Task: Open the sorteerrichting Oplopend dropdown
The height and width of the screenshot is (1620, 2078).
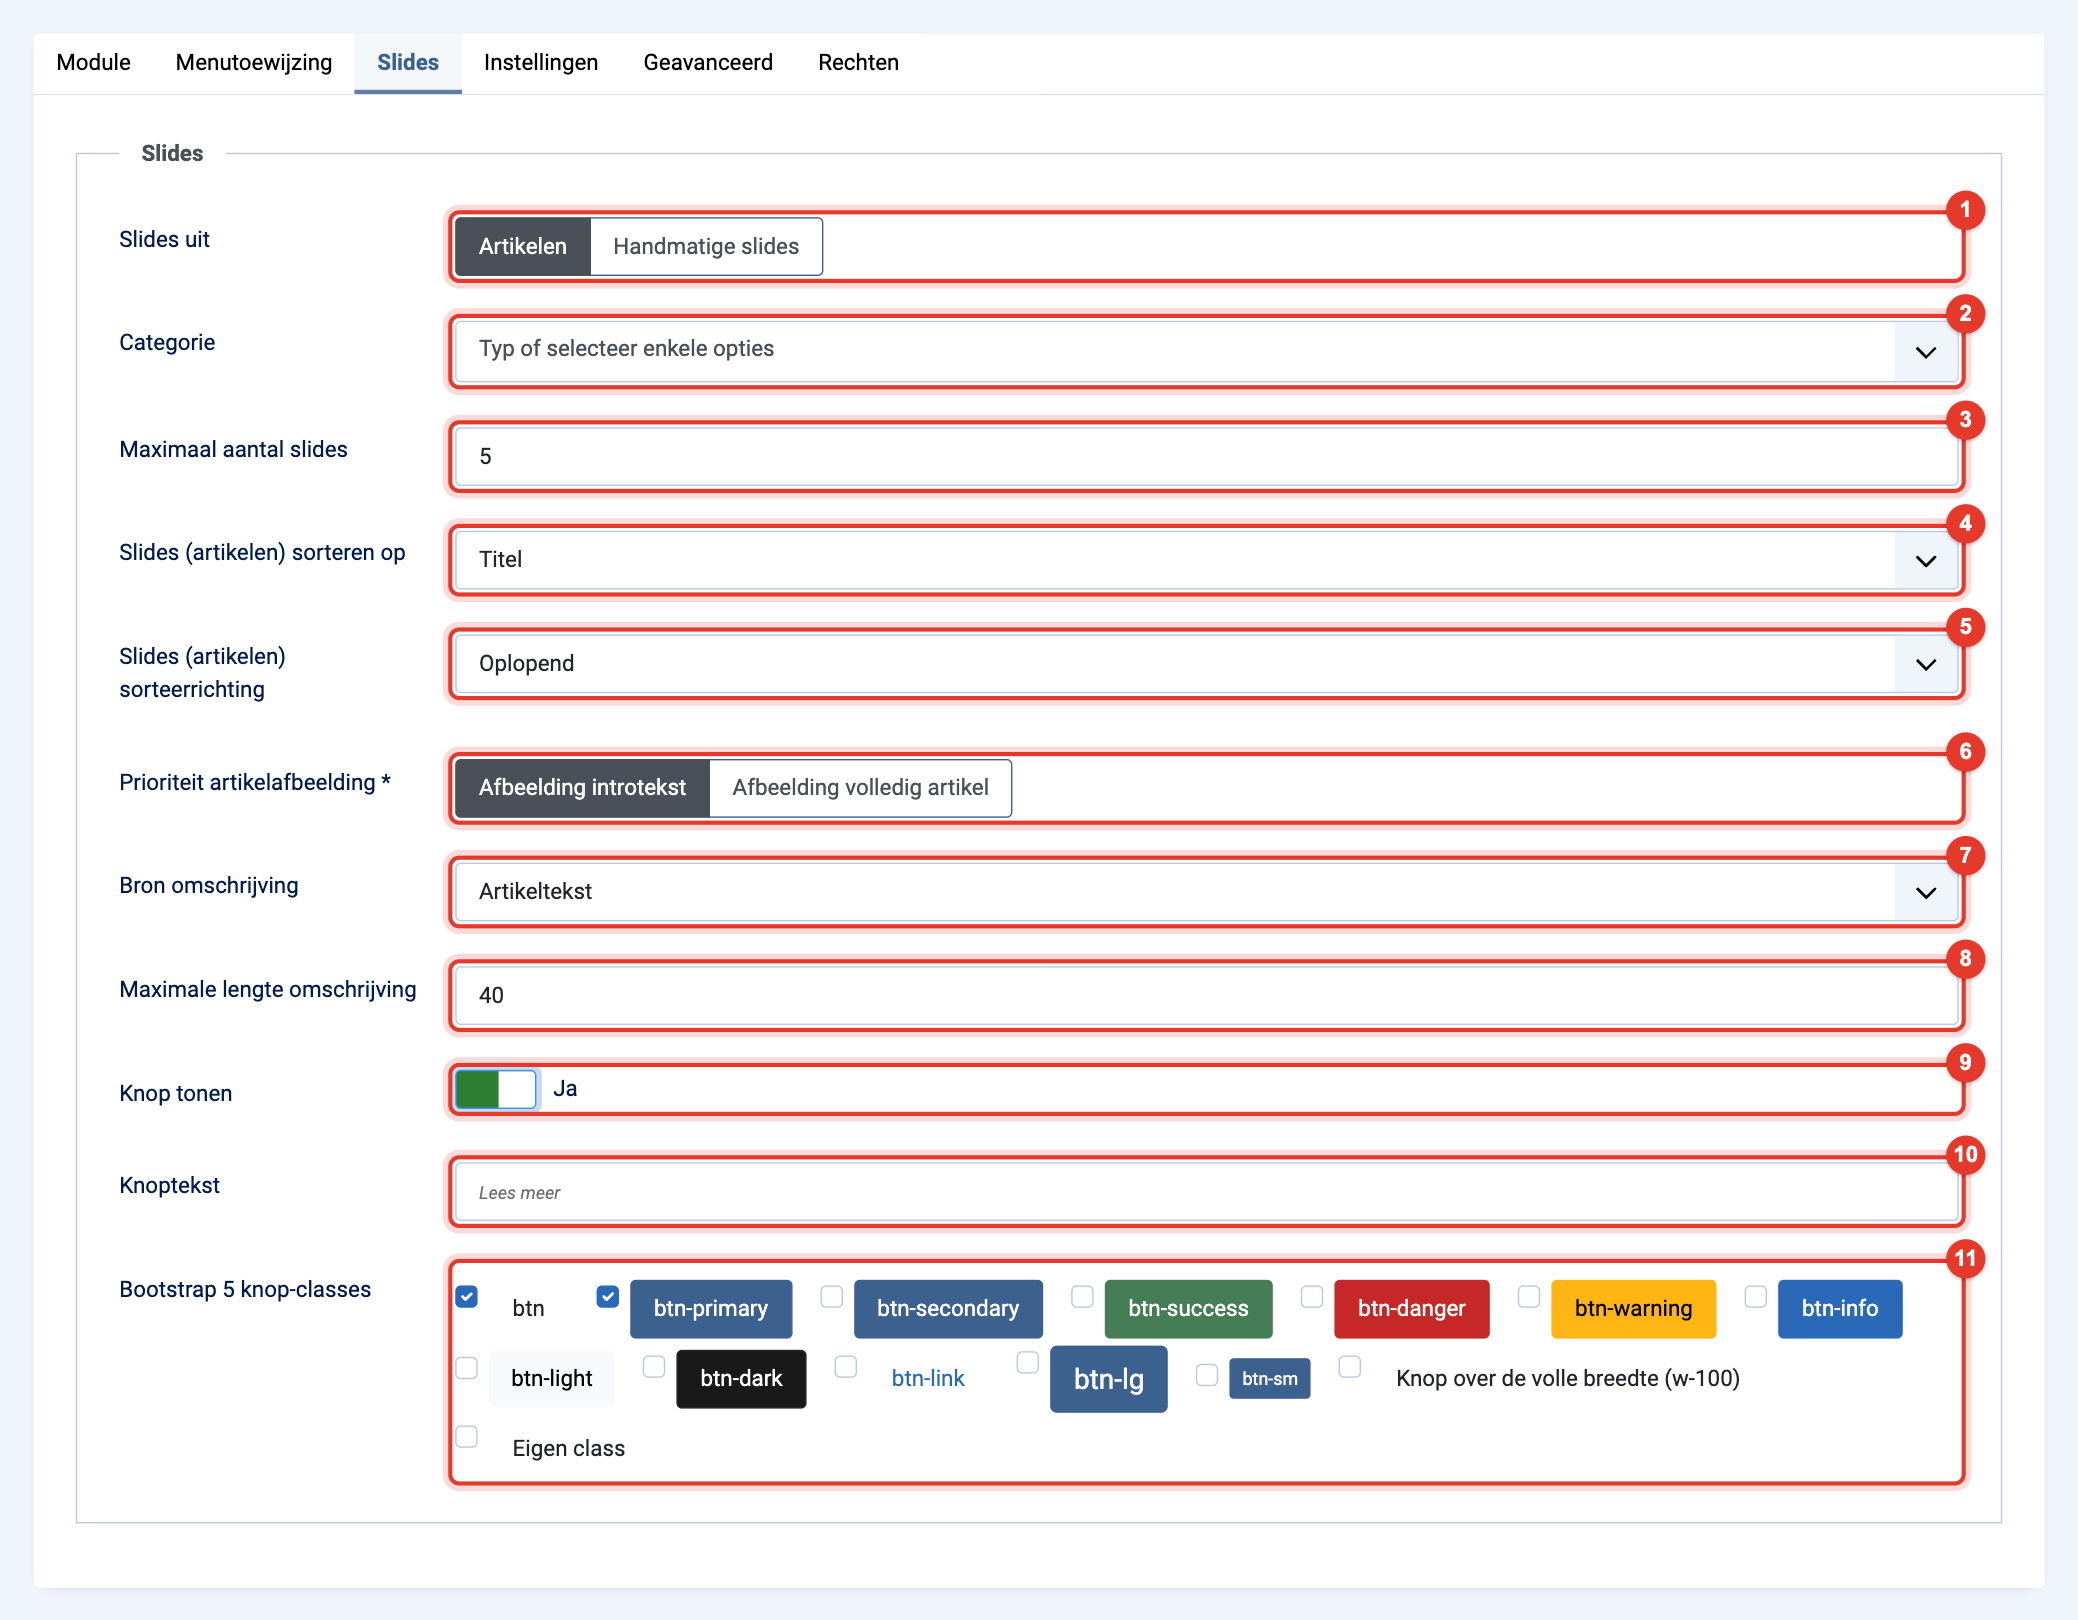Action: click(x=1207, y=664)
